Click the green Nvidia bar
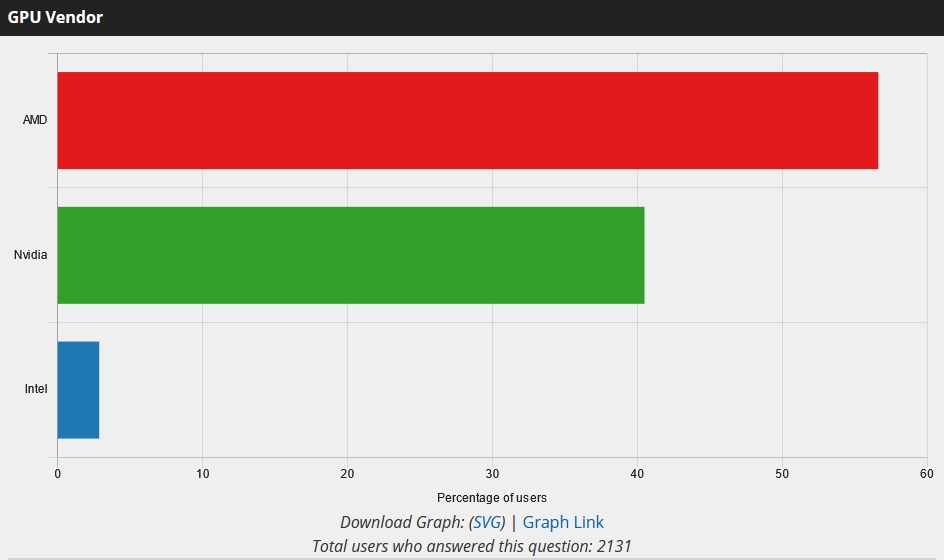The image size is (944, 560). (351, 255)
